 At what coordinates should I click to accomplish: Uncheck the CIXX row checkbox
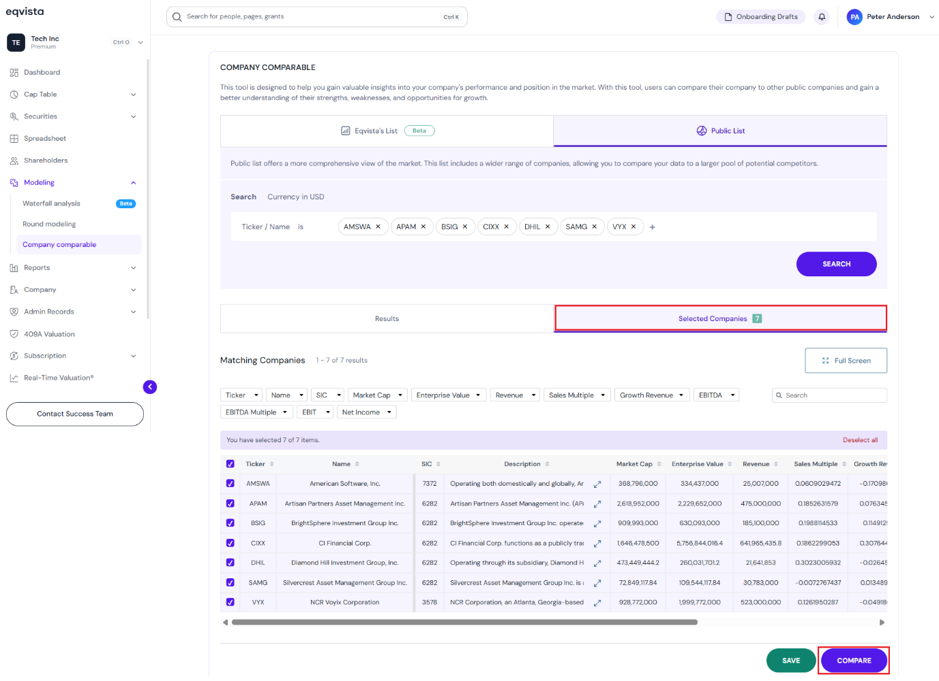pos(230,543)
